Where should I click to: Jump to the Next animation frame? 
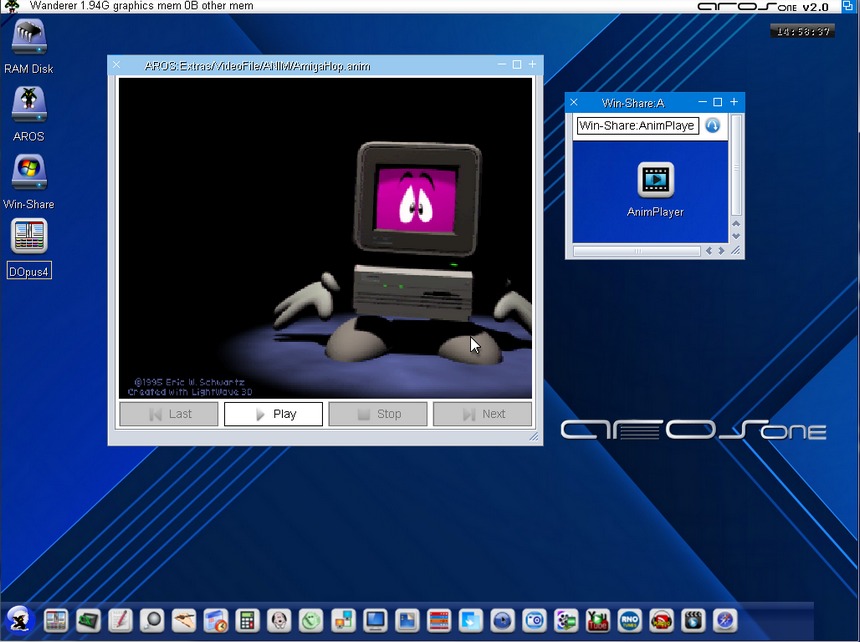(482, 414)
